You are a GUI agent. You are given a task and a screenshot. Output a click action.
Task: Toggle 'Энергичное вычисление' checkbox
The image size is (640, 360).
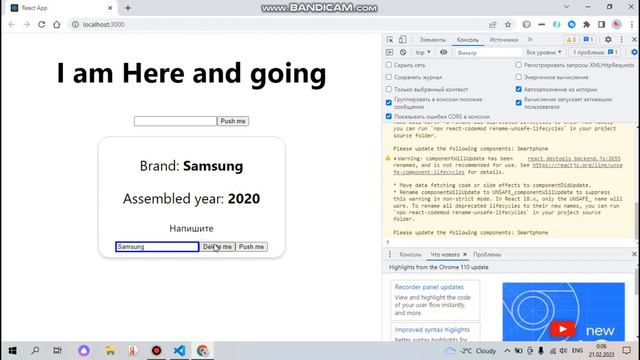tap(518, 77)
